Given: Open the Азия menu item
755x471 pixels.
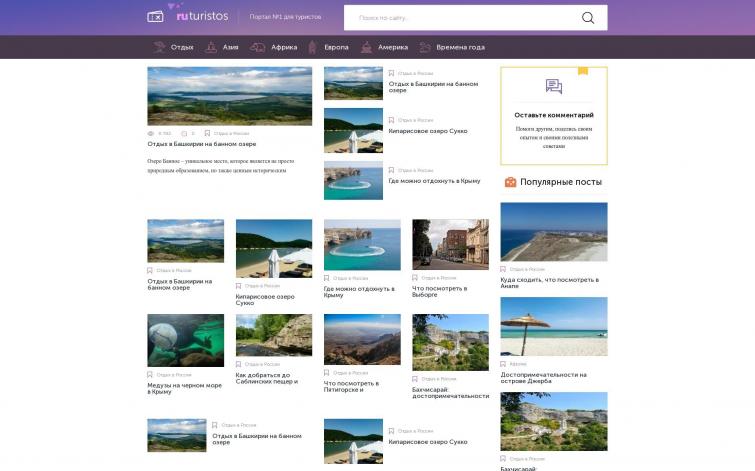Looking at the screenshot, I should (x=230, y=47).
